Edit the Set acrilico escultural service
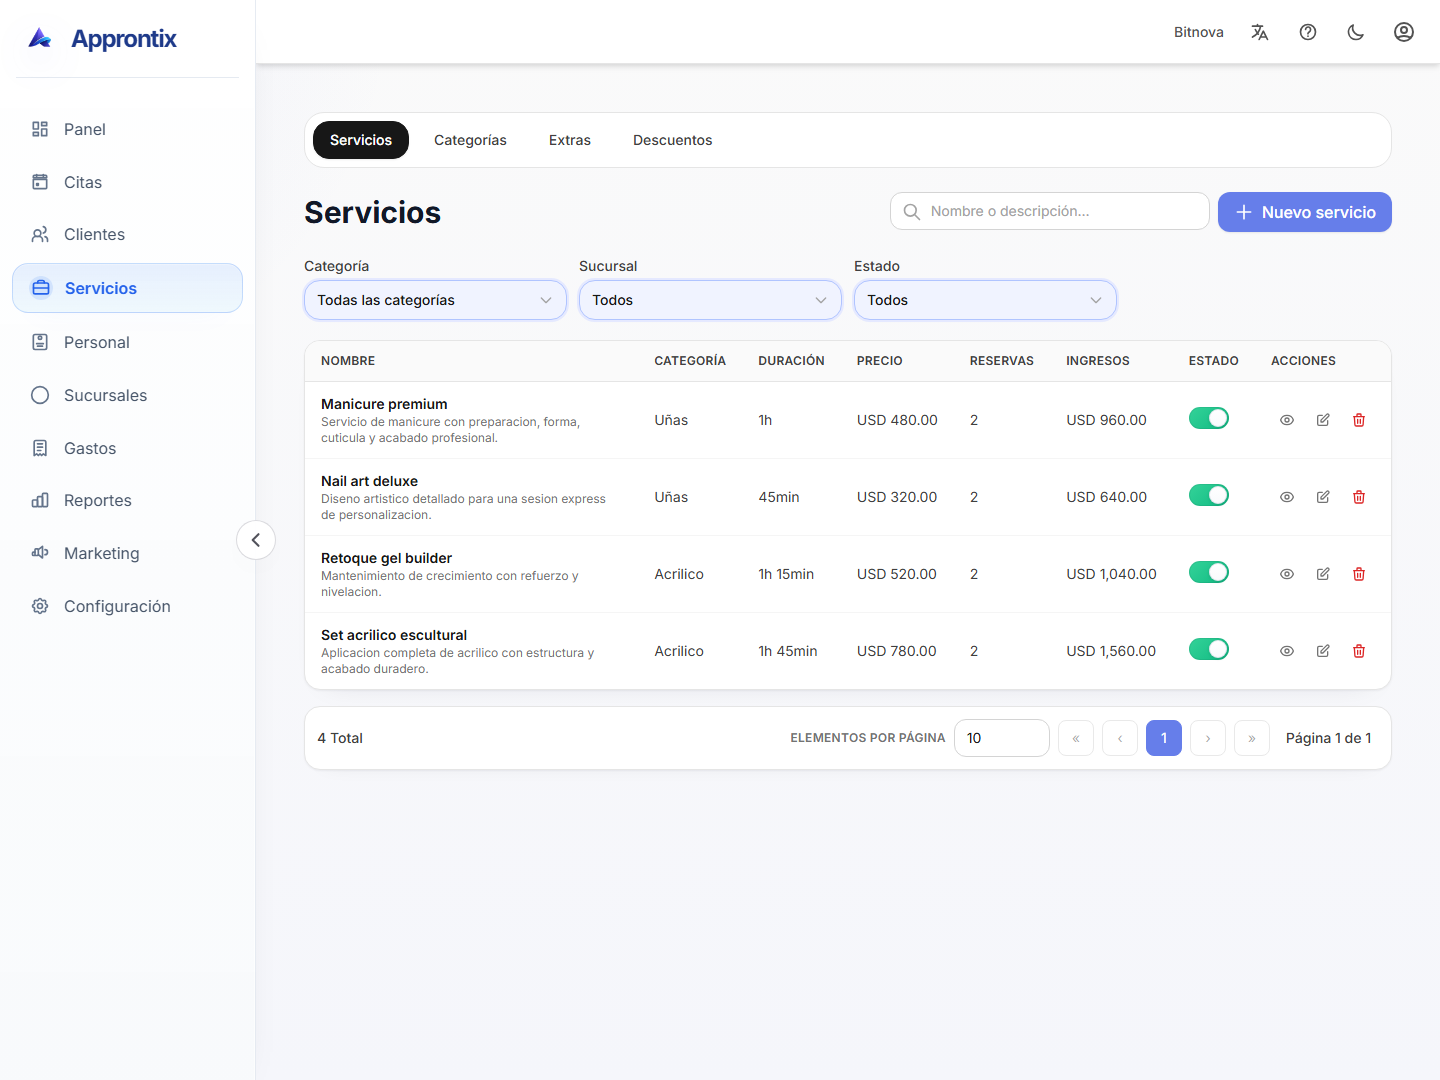This screenshot has width=1440, height=1080. (1323, 651)
